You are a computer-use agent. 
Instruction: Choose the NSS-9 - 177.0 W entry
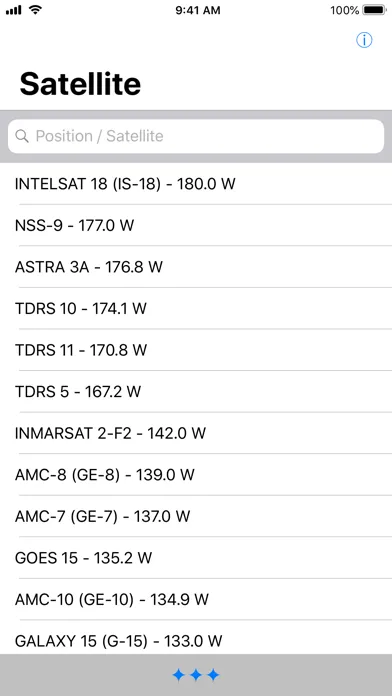point(196,225)
